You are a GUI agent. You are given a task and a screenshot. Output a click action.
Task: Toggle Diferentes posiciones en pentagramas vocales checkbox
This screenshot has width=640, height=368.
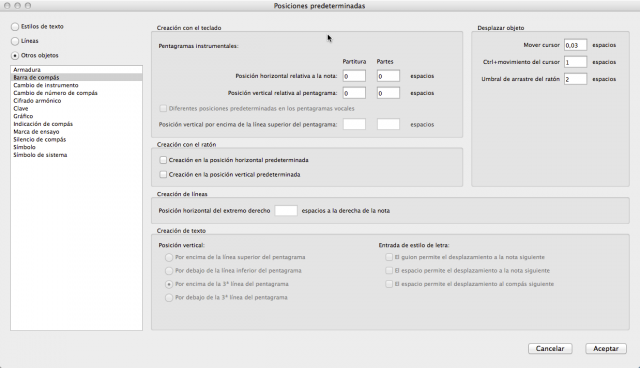(163, 109)
